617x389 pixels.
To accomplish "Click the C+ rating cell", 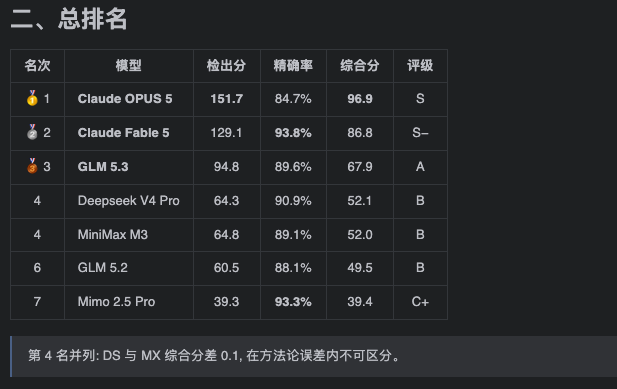I will 420,302.
